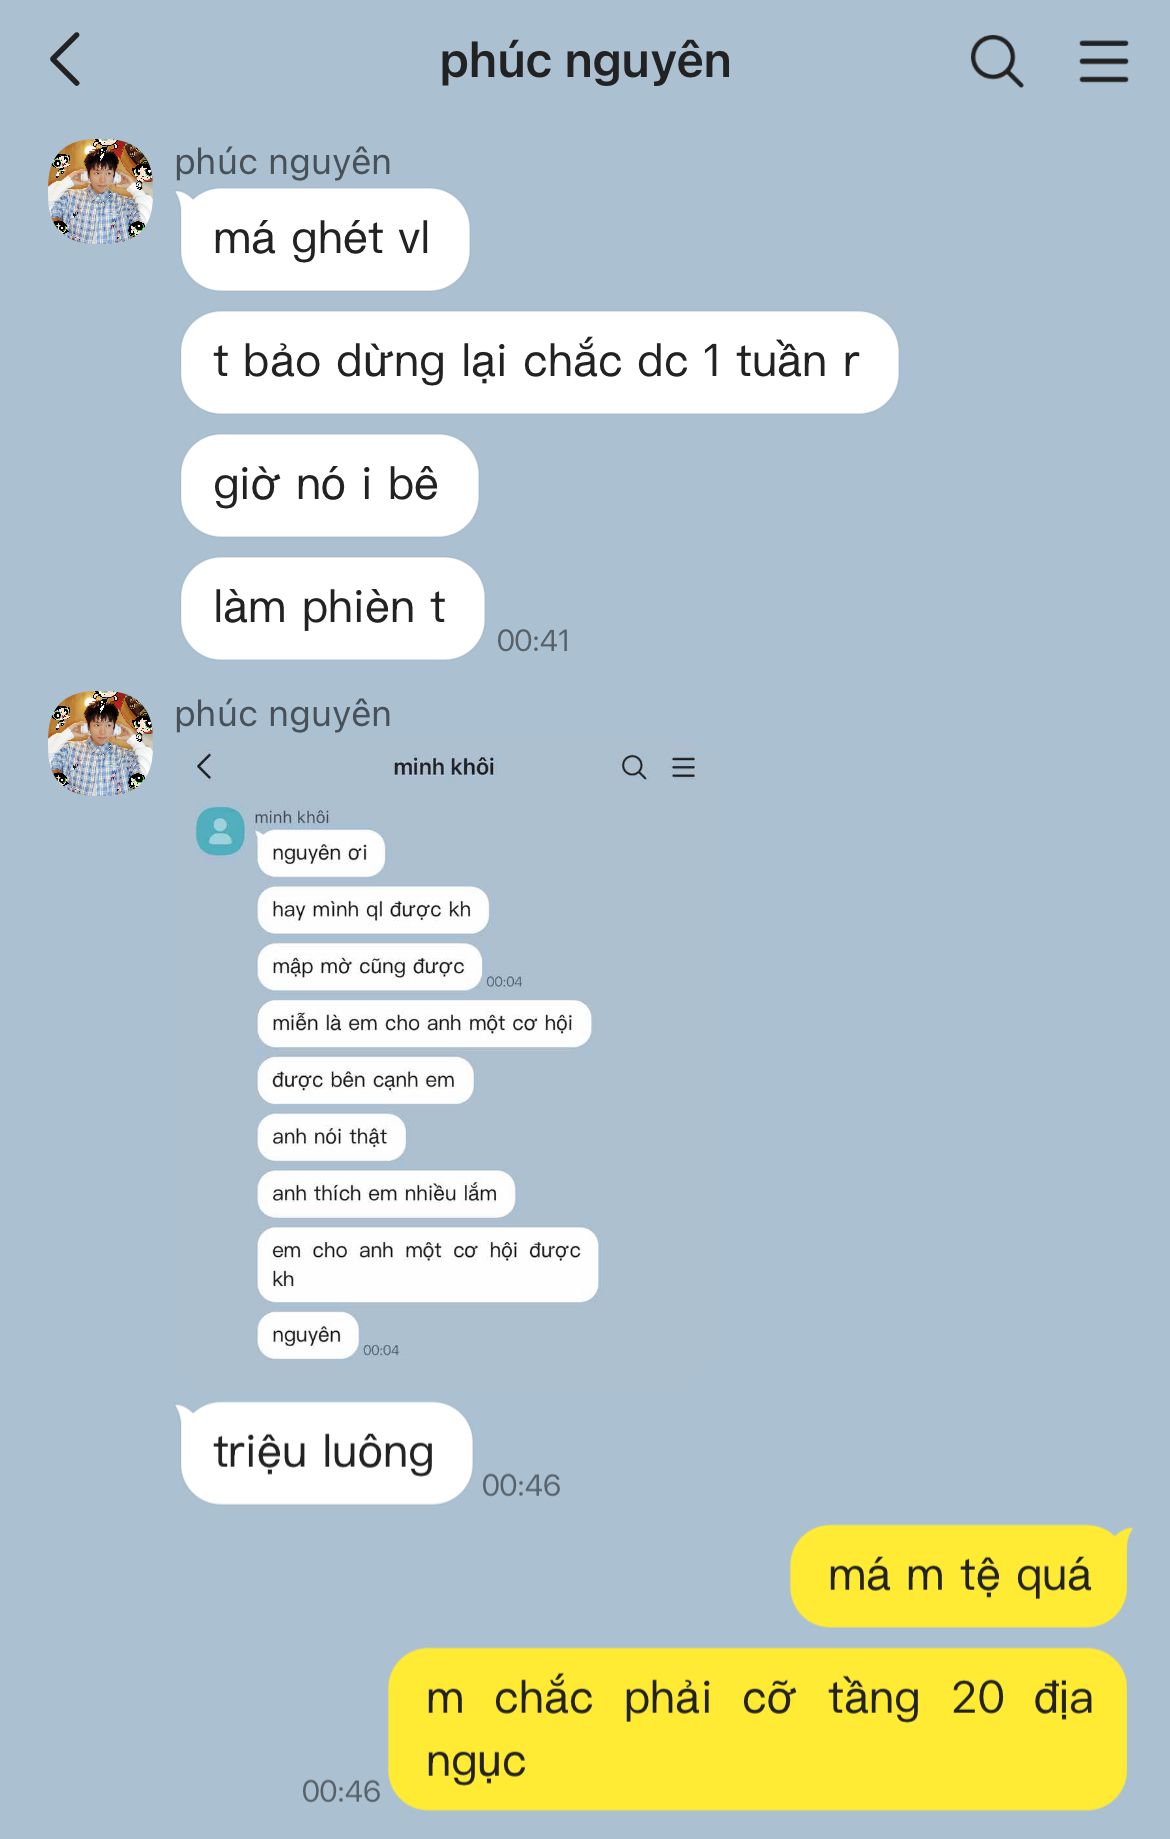Tap yellow 'má m tệ quá' bubble
This screenshot has width=1170, height=1839.
click(958, 1576)
